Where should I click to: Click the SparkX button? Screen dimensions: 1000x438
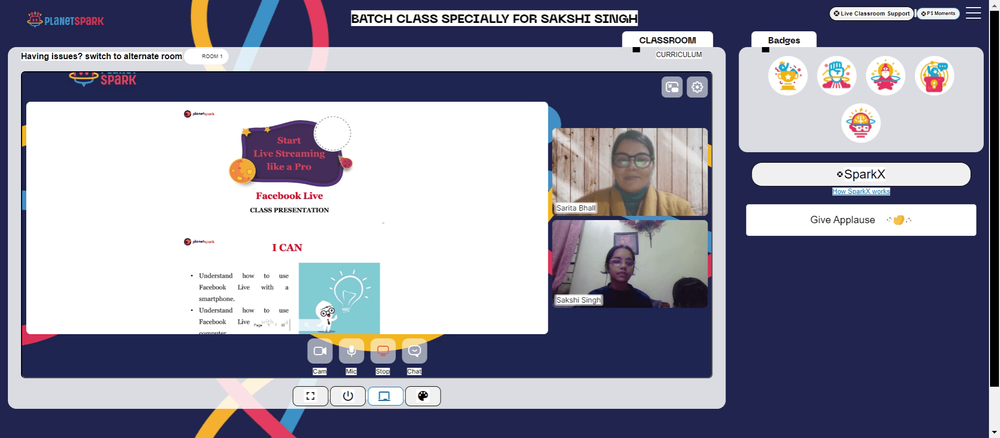861,175
